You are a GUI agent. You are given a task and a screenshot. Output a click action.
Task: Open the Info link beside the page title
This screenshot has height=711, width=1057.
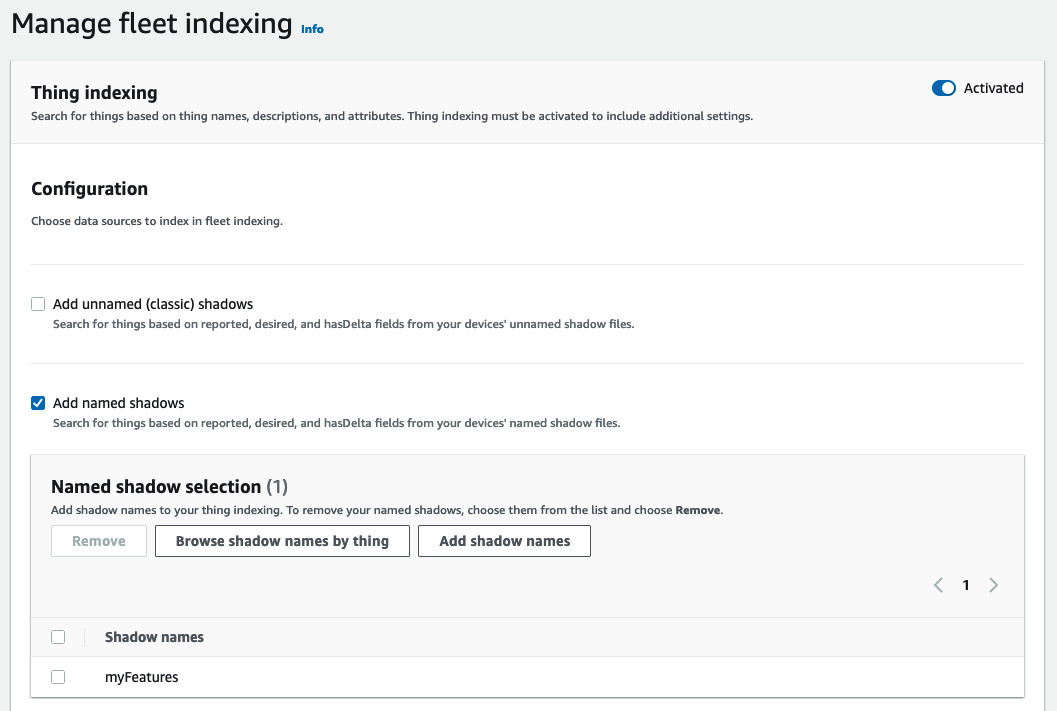pyautogui.click(x=312, y=29)
